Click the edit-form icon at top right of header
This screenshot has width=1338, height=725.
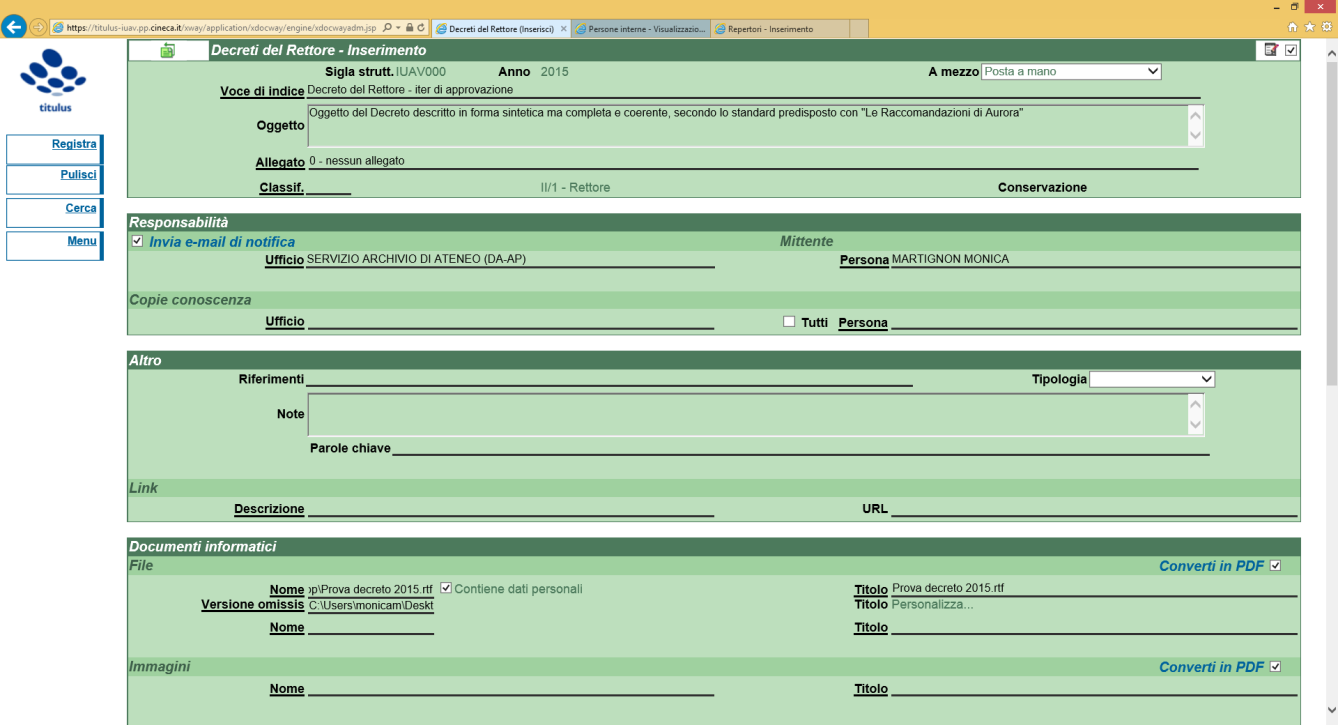1271,50
